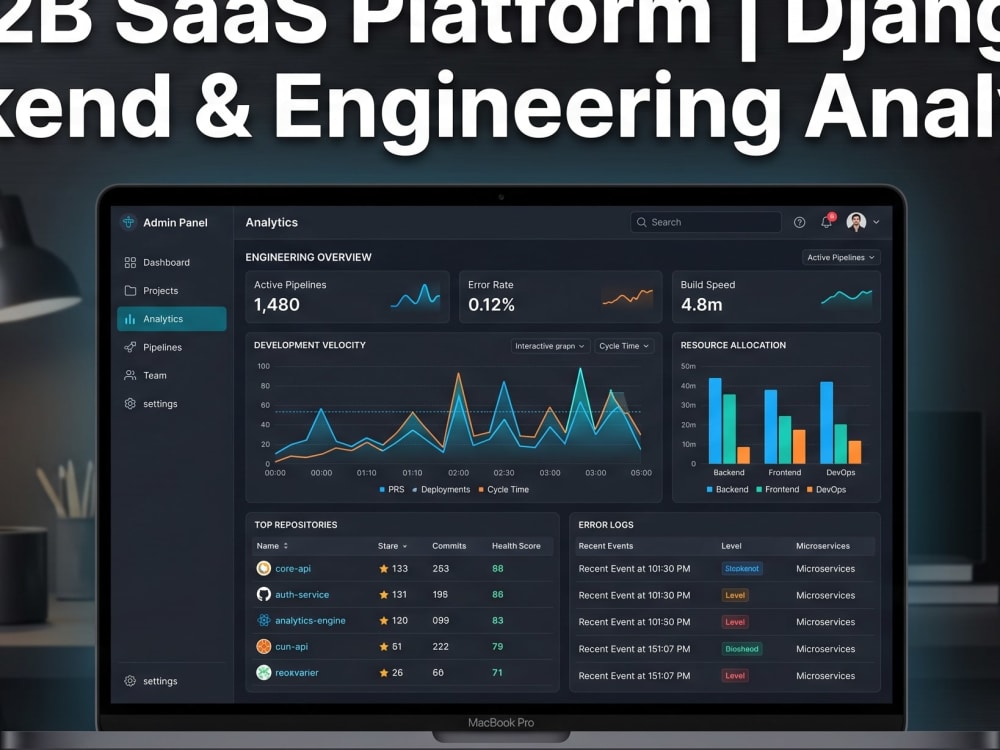Viewport: 1000px width, 750px height.
Task: Toggle the PRS legend series
Action: point(392,489)
